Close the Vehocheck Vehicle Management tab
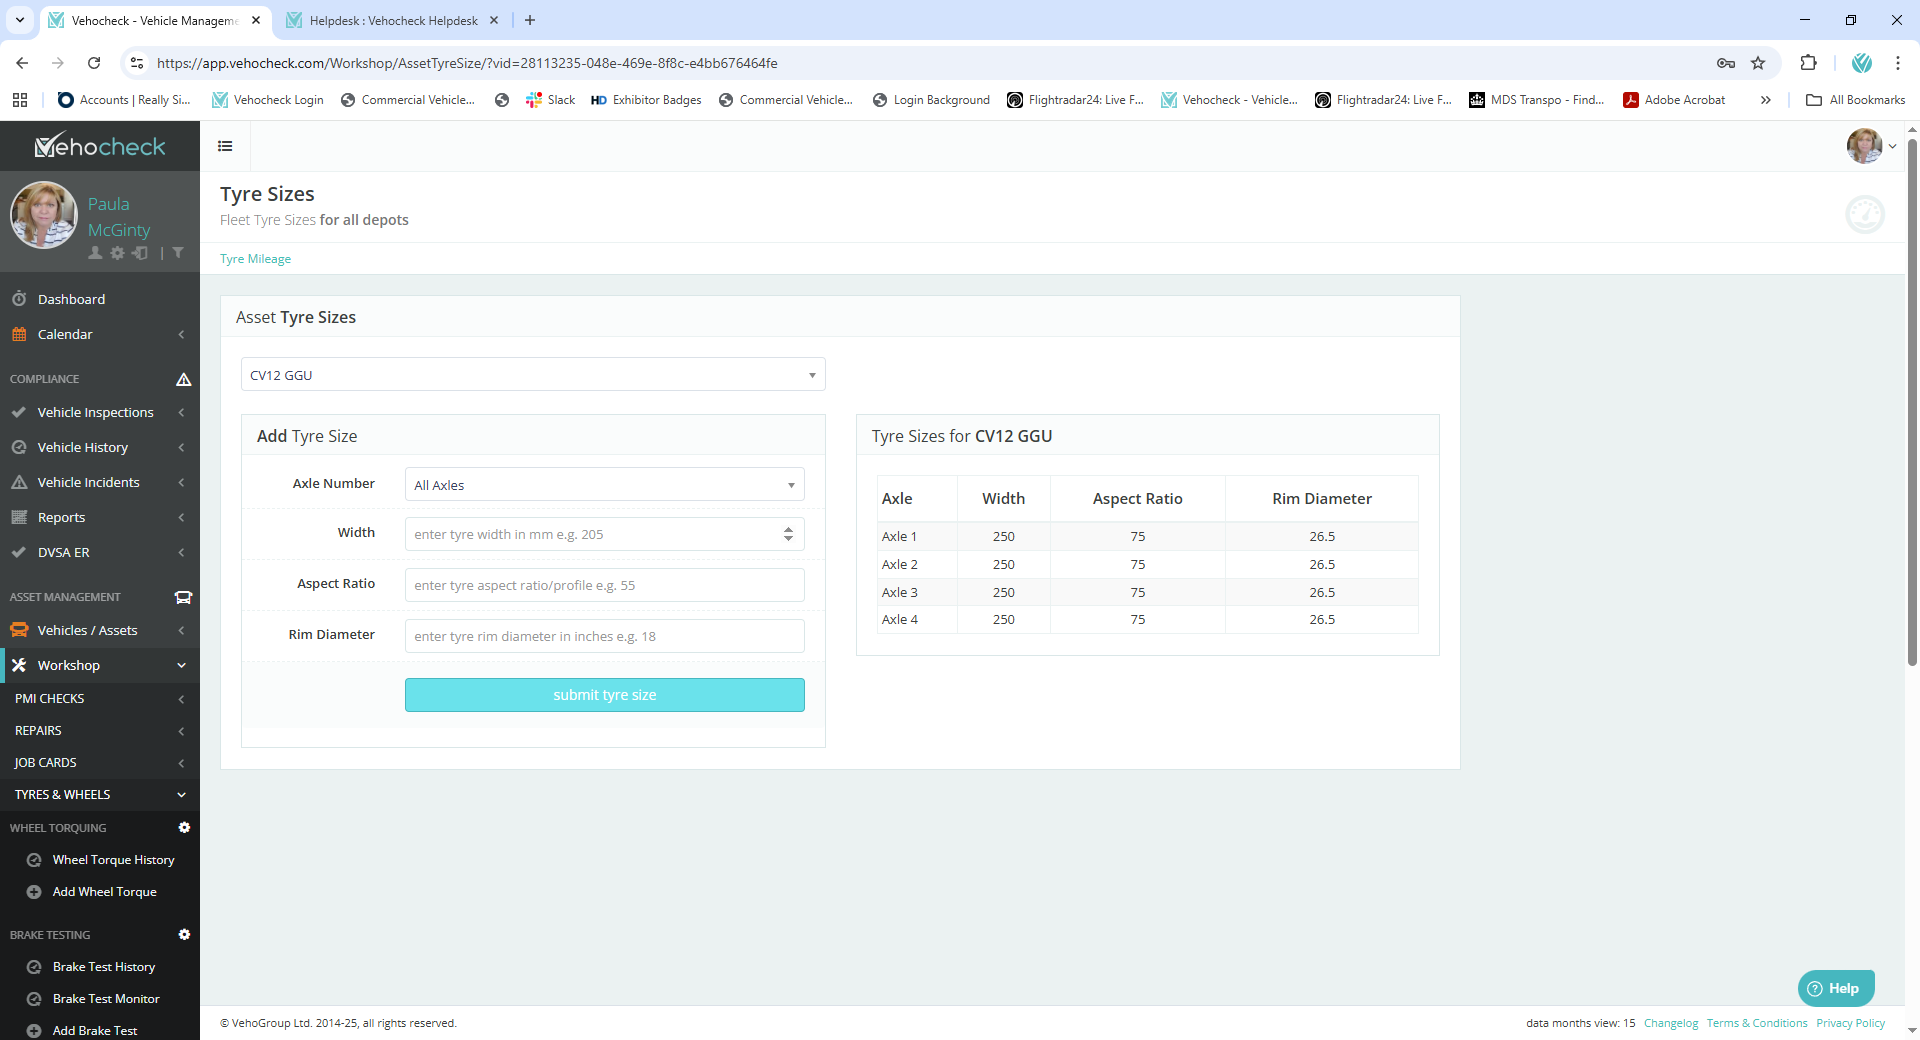The height and width of the screenshot is (1040, 1920). tap(256, 20)
